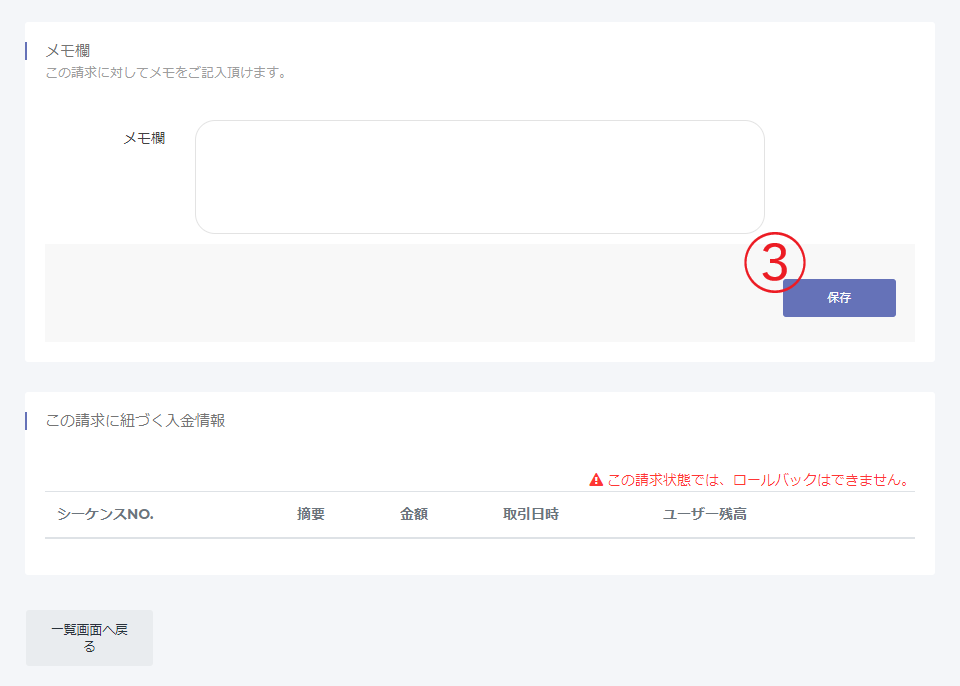Click the rollback warning message text
Image resolution: width=960 pixels, height=686 pixels.
pyautogui.click(x=759, y=480)
